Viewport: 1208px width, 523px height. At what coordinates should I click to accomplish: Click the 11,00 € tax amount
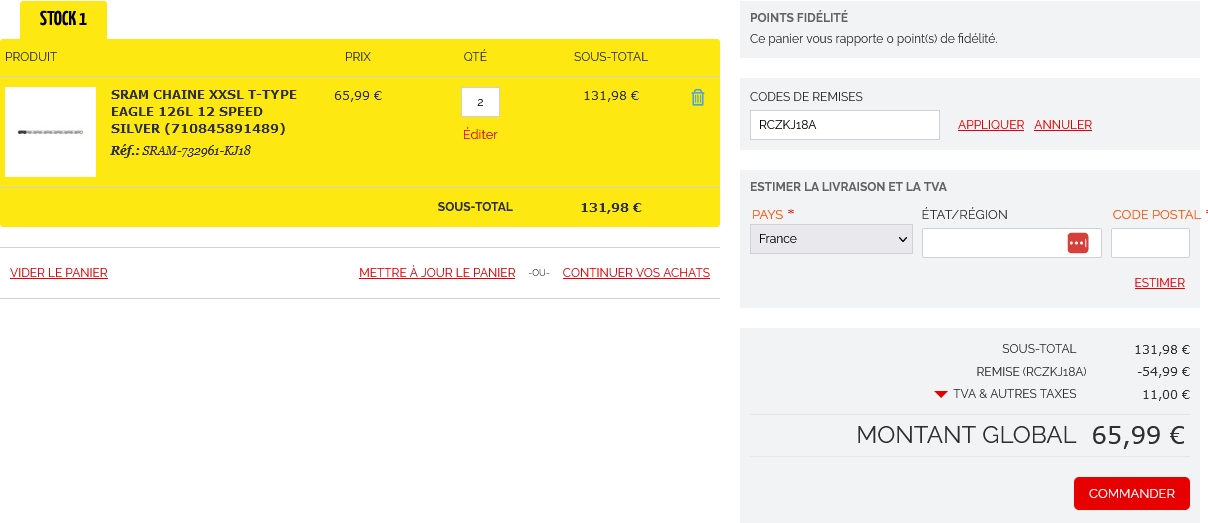coord(1166,395)
